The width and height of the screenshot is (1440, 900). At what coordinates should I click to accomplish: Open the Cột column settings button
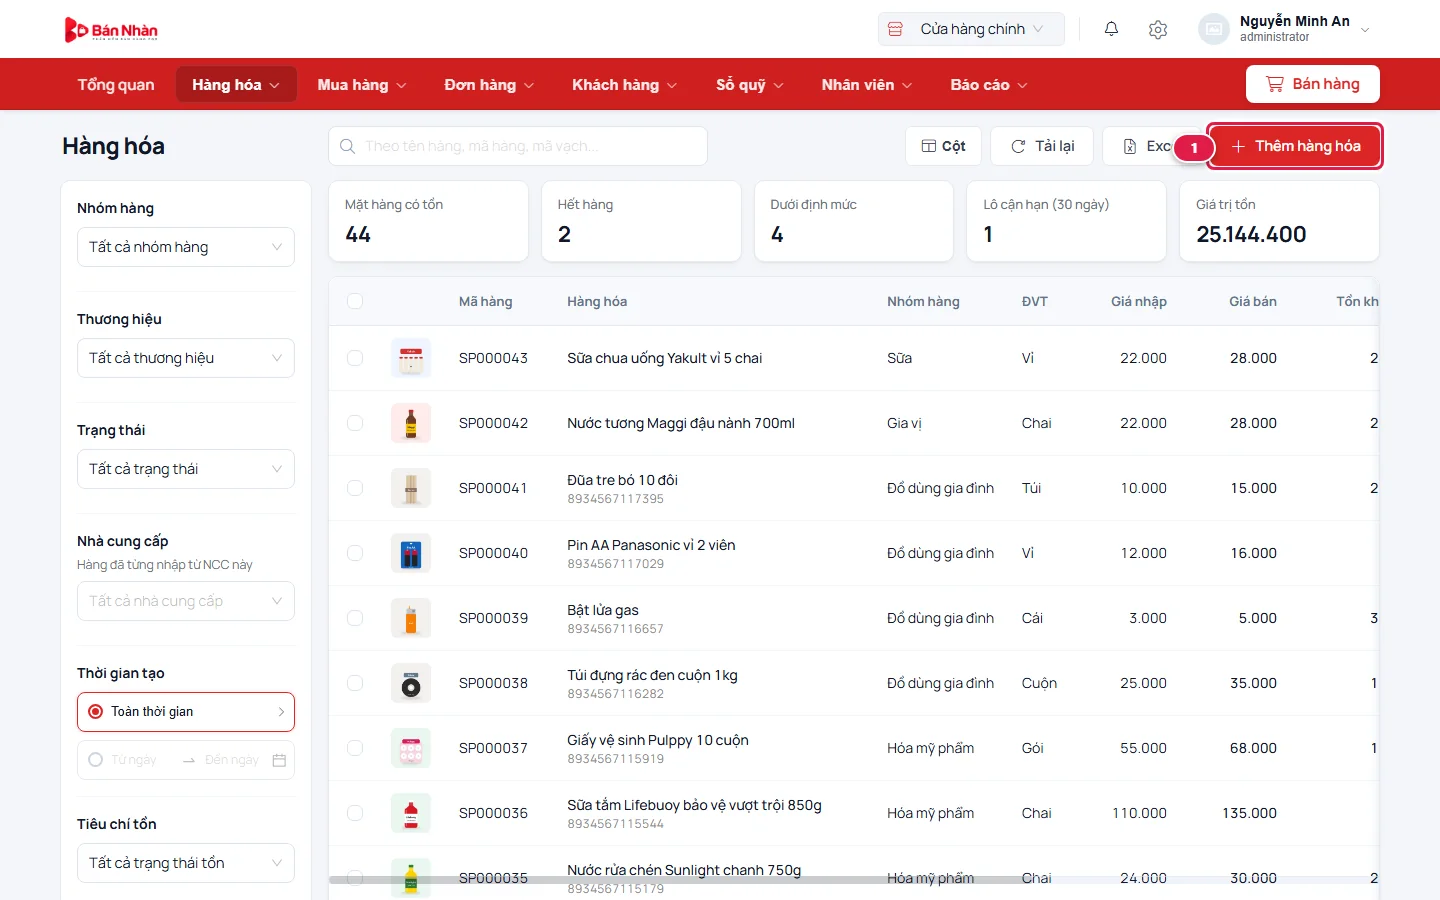click(943, 146)
